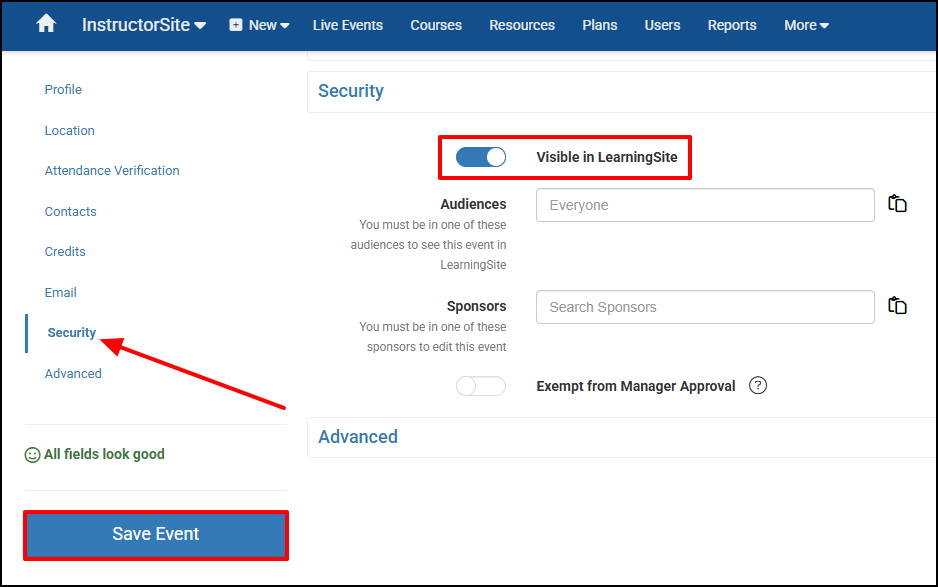This screenshot has height=587, width=938.
Task: Click the Exempt from Manager Approval label
Action: click(x=635, y=387)
